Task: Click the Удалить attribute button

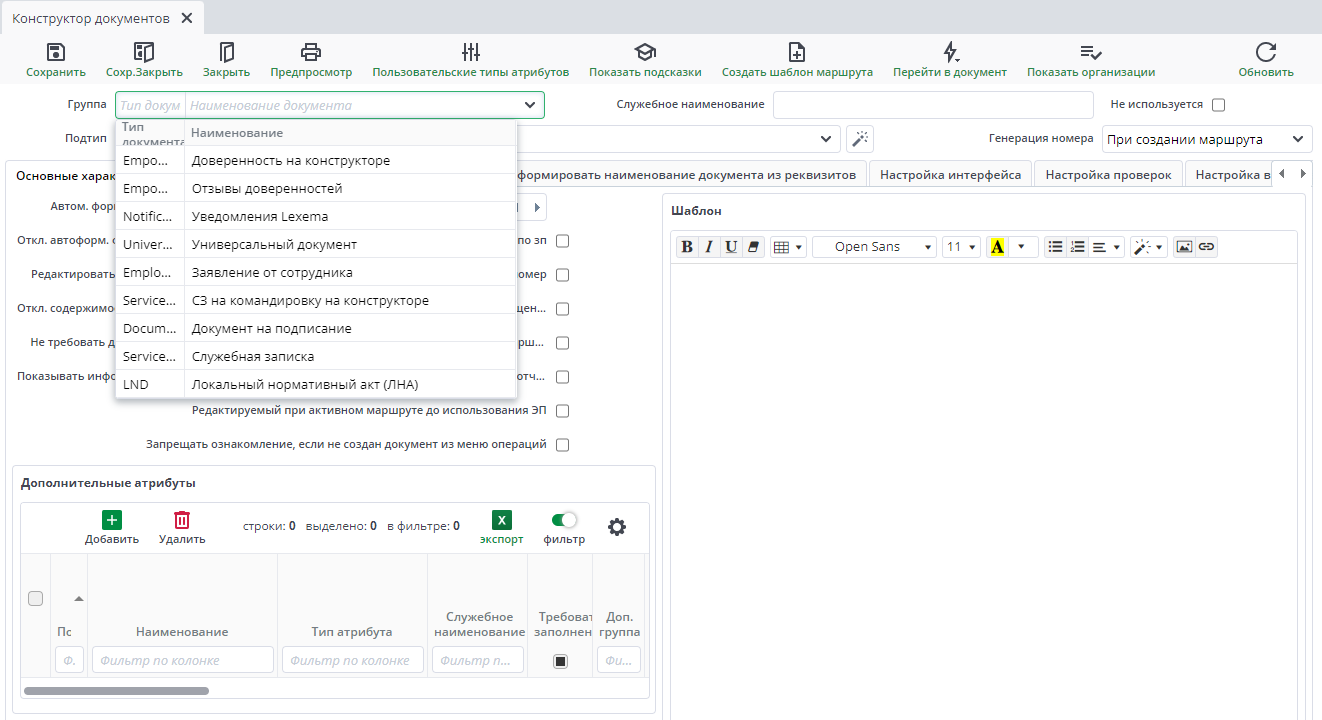Action: click(182, 528)
